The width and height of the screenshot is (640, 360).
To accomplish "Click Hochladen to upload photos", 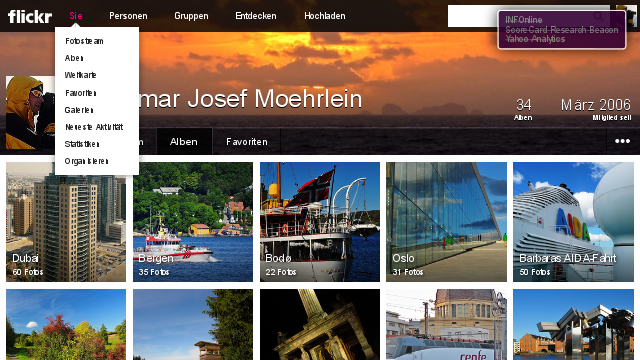I will pyautogui.click(x=325, y=16).
